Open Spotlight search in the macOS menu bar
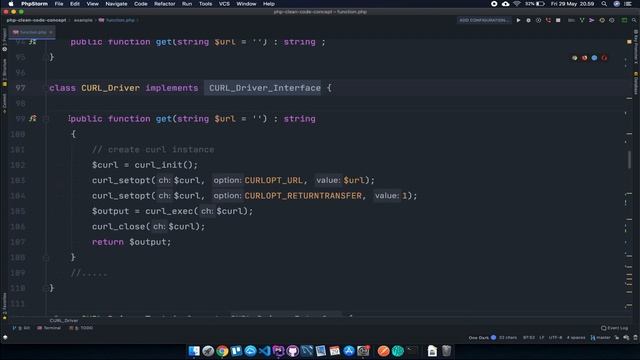Screen dimensions: 640x360 coord(604,4)
